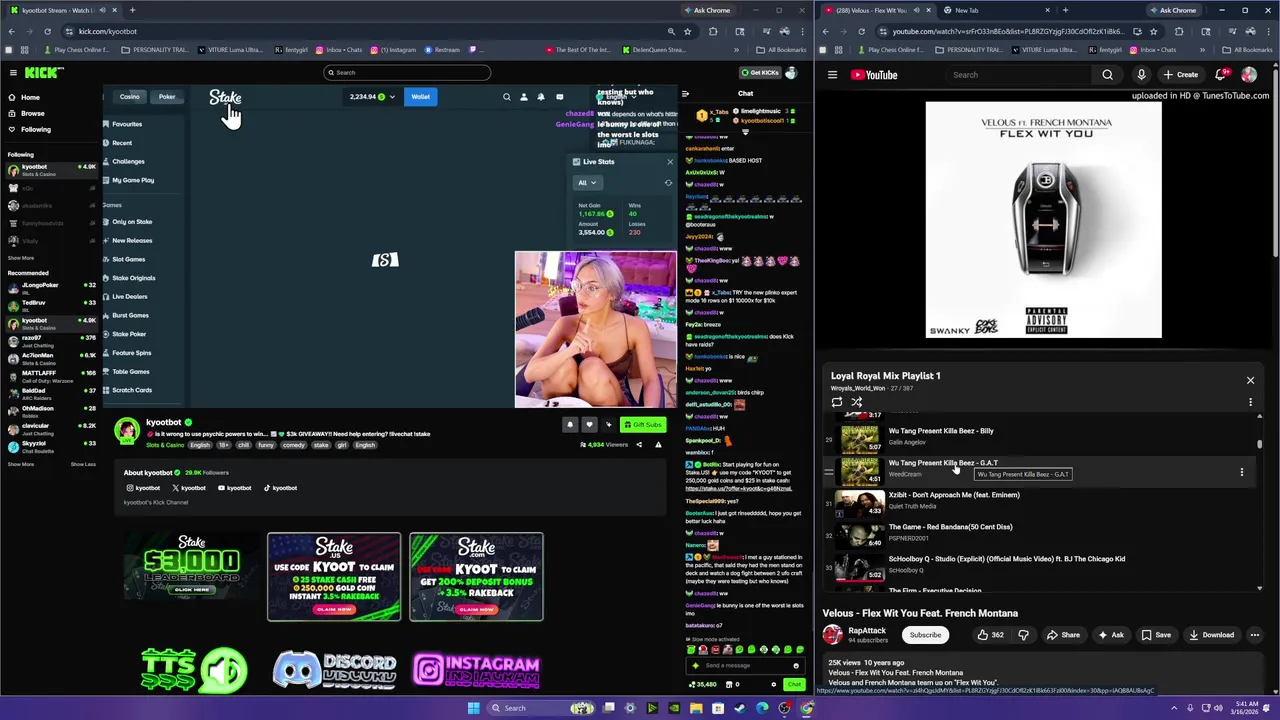Screen dimensions: 1280x720
Task: Click Download under the YouTube video
Action: 1211,634
